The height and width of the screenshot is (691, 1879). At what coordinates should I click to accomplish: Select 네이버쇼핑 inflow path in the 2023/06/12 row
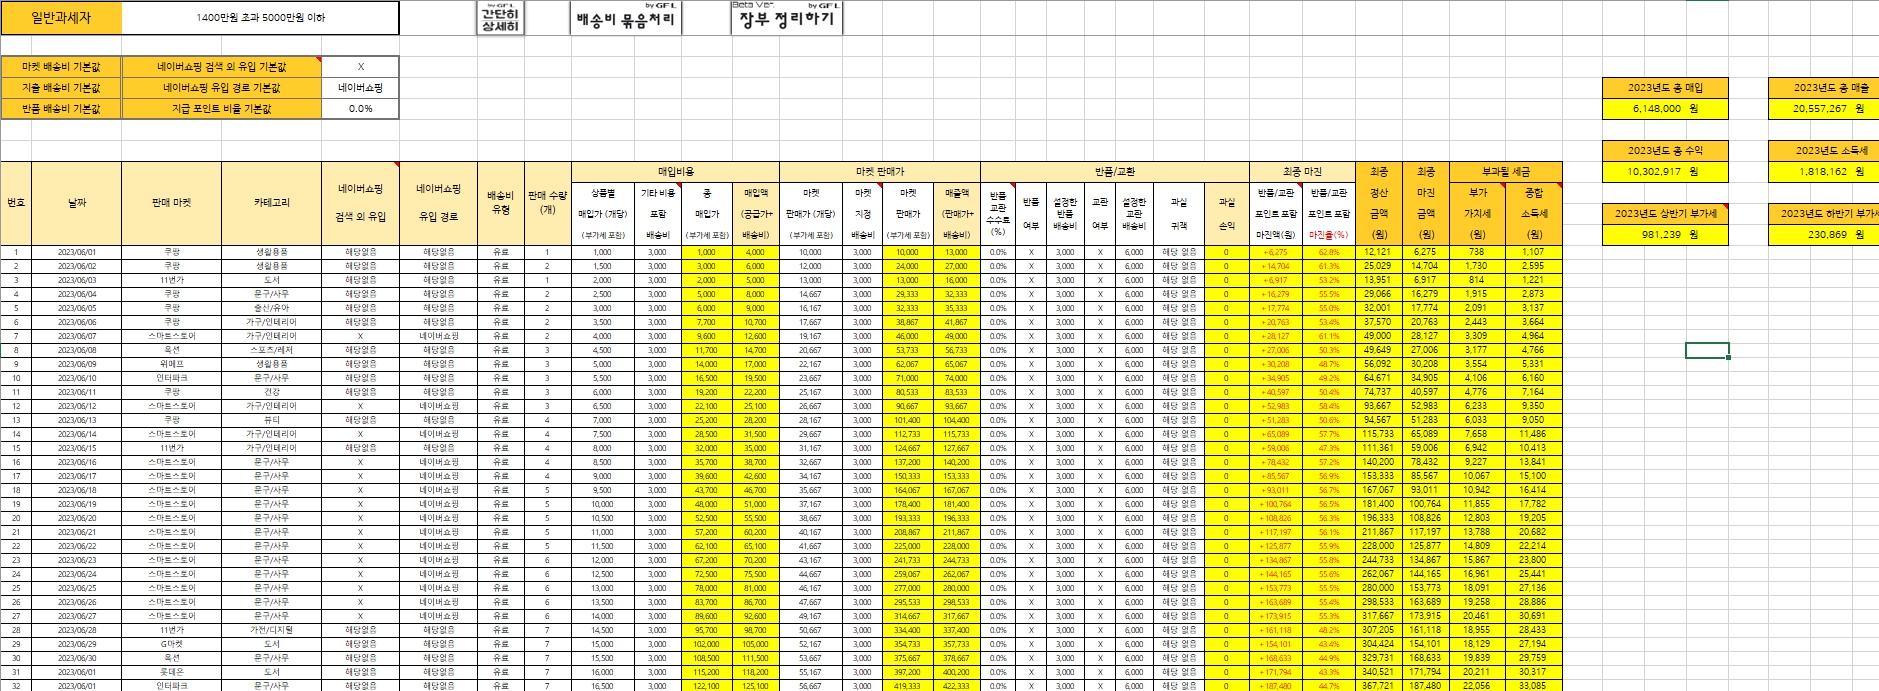coord(438,406)
